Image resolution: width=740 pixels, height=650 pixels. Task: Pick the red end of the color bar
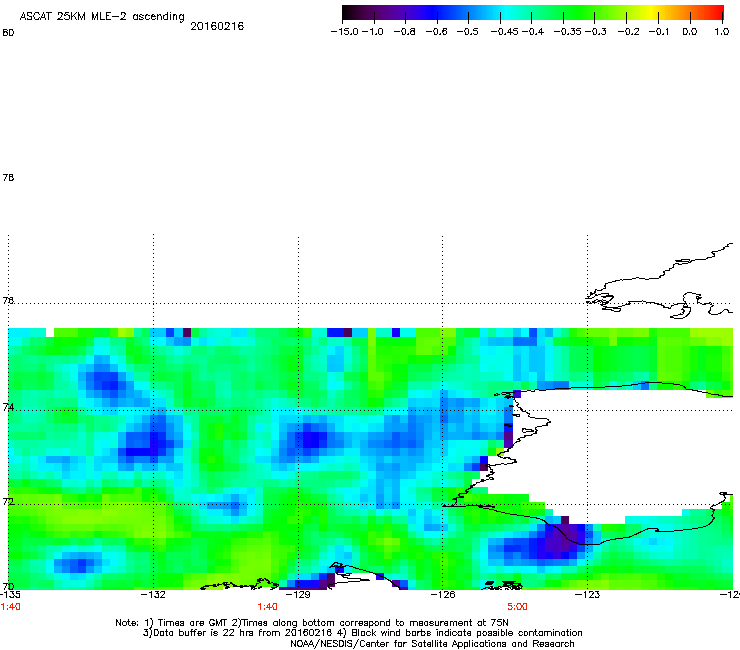pyautogui.click(x=717, y=13)
